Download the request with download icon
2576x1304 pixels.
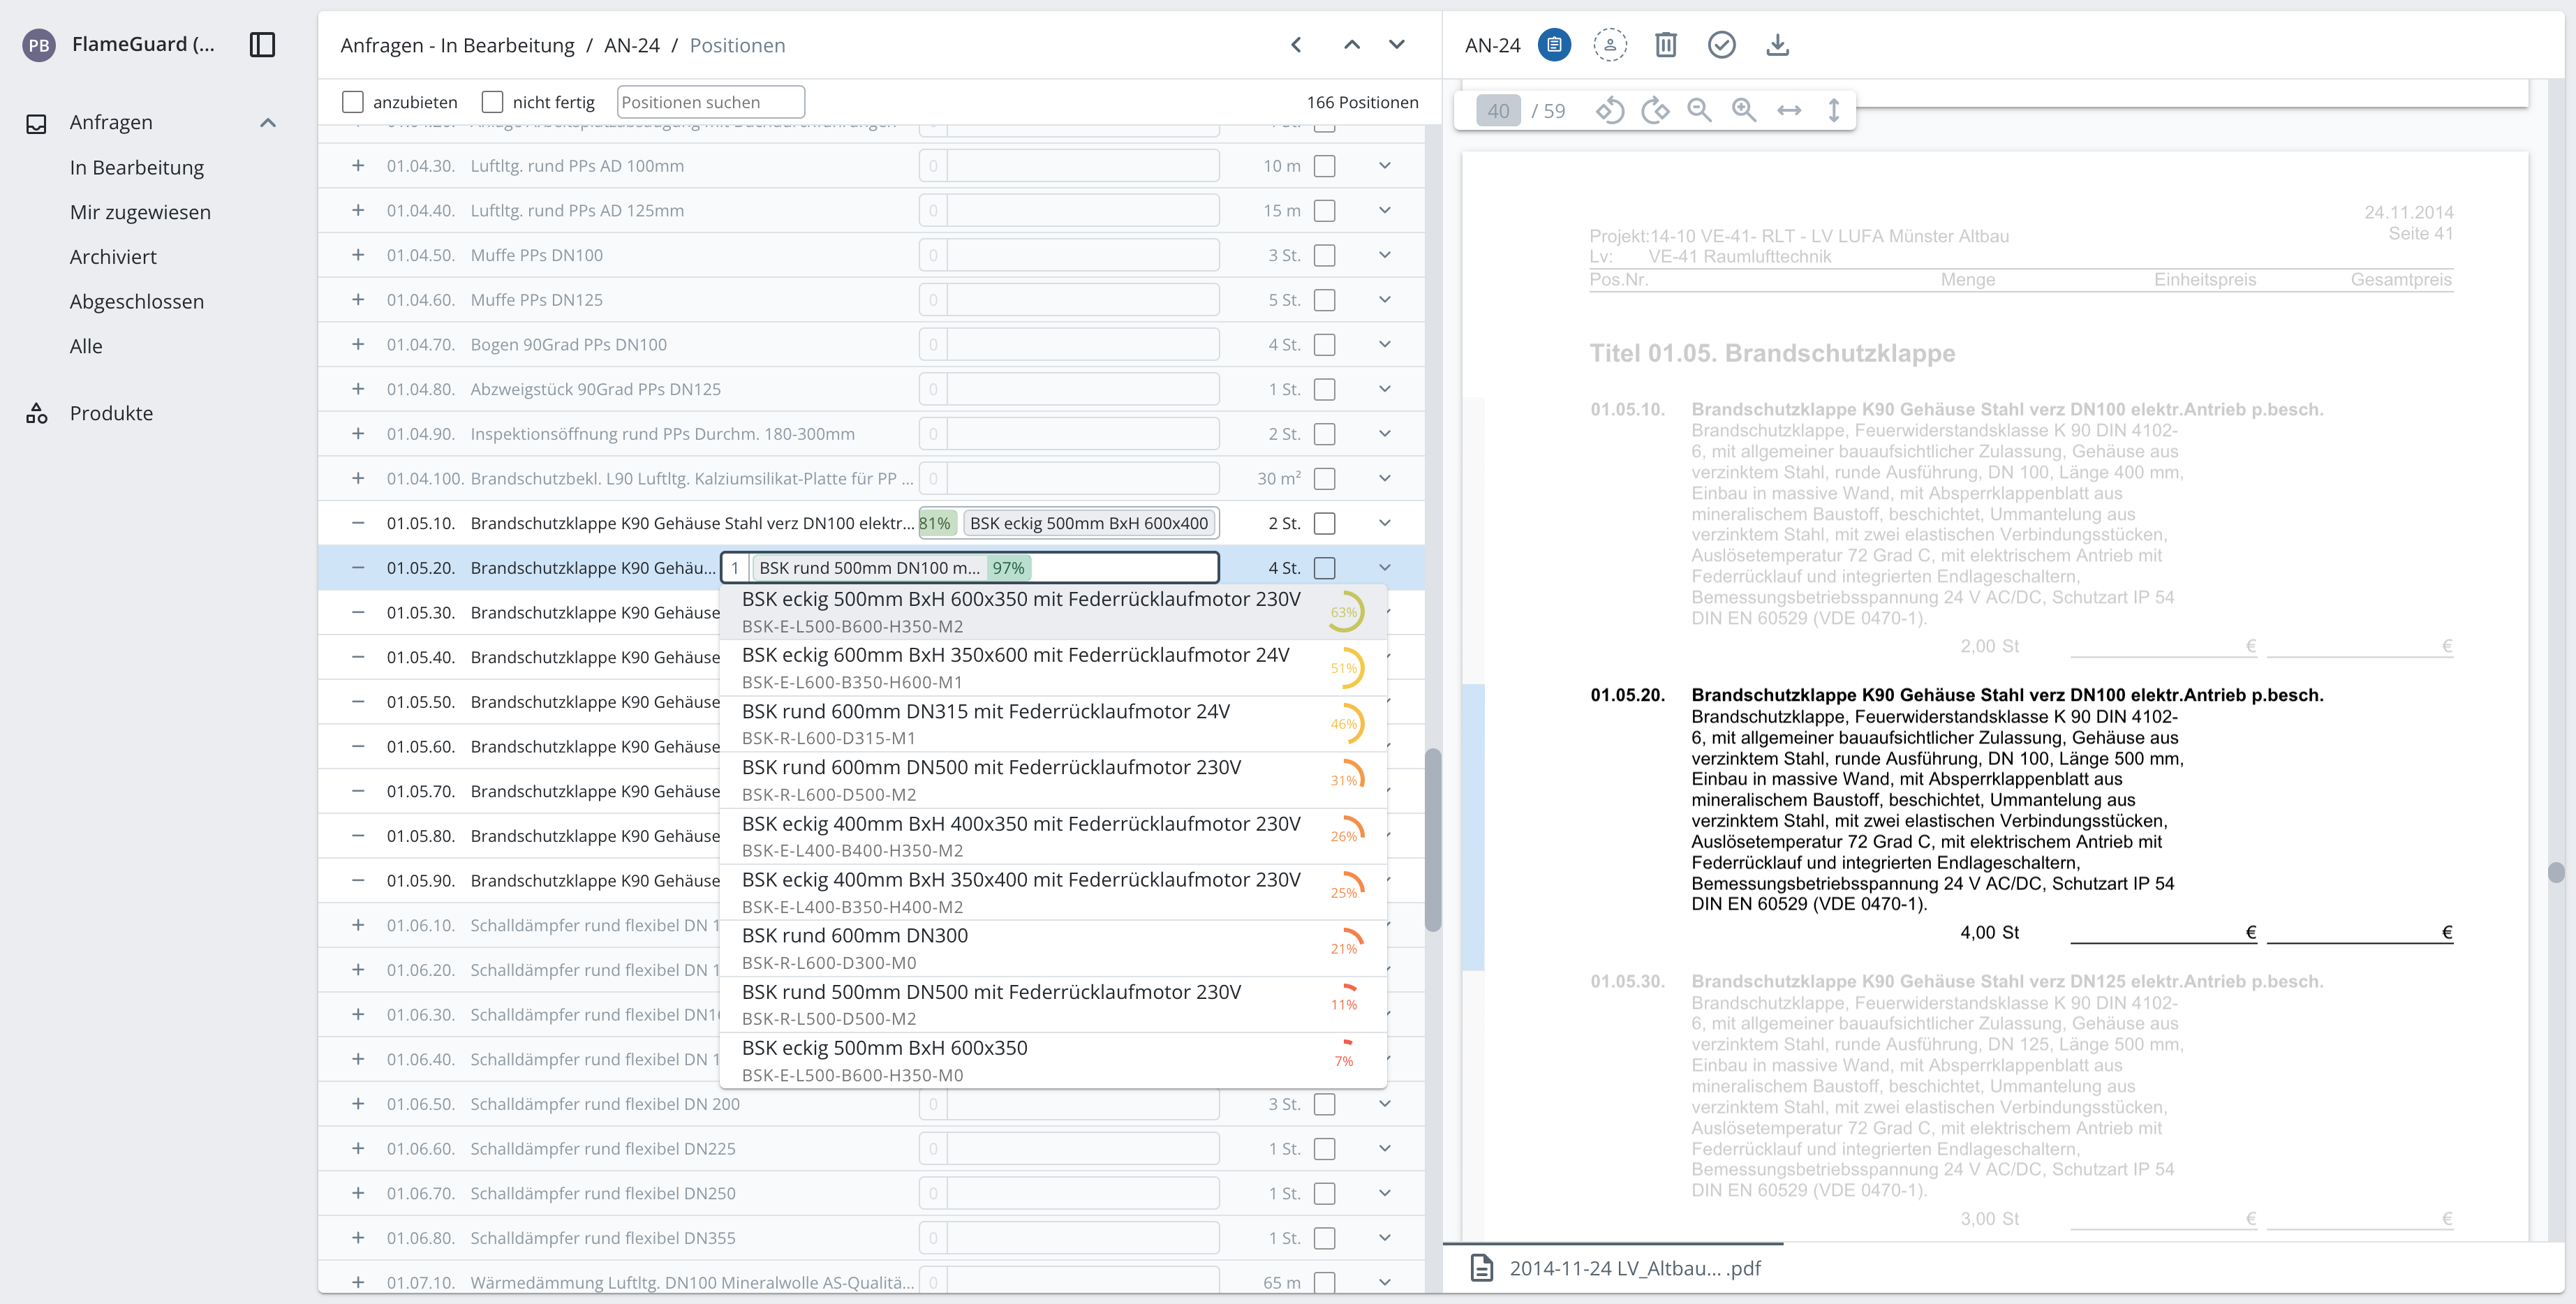click(x=1778, y=45)
